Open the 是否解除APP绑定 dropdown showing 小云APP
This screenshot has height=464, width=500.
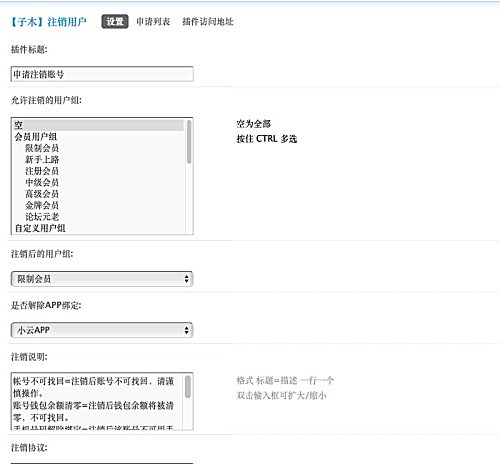tap(102, 330)
